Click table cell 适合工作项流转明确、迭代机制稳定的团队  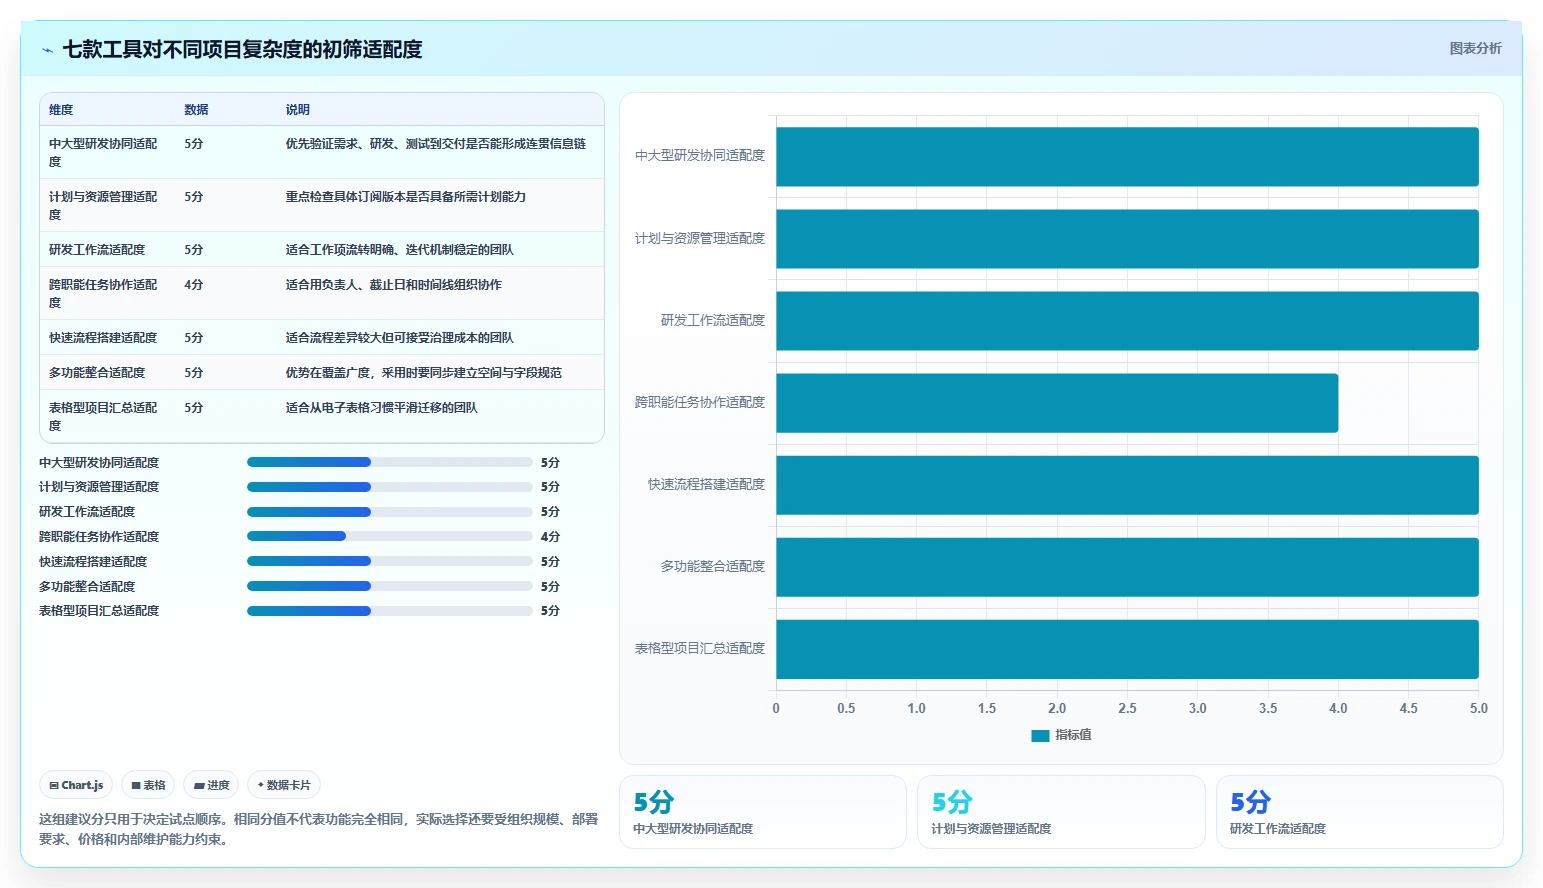[x=399, y=250]
